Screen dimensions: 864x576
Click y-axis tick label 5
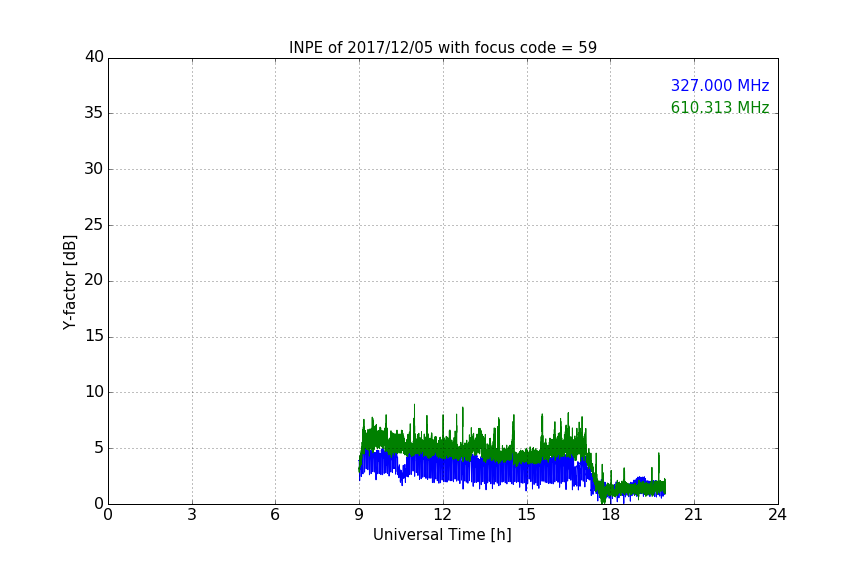pyautogui.click(x=99, y=448)
